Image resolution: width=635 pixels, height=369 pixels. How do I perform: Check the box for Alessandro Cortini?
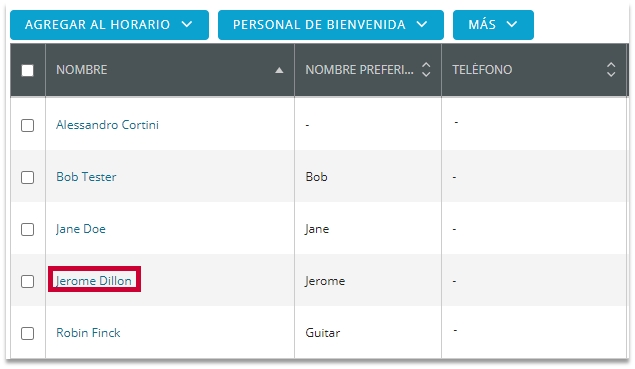[x=28, y=126]
